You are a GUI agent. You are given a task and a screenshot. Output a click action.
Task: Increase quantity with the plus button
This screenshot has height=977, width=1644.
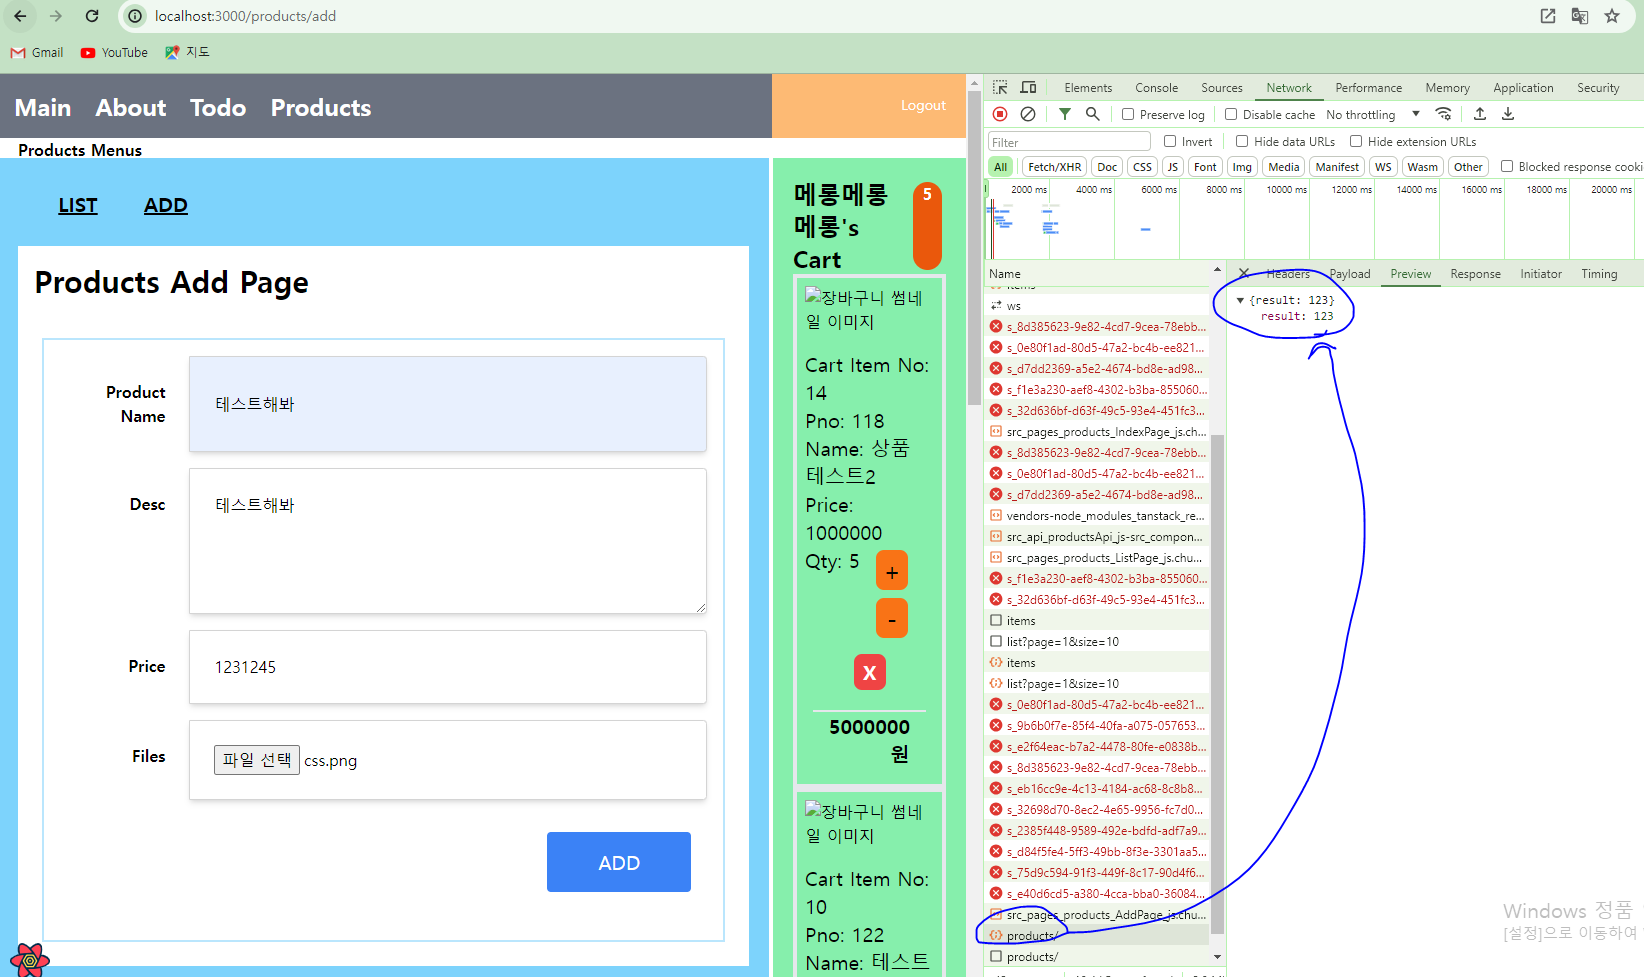pos(892,571)
